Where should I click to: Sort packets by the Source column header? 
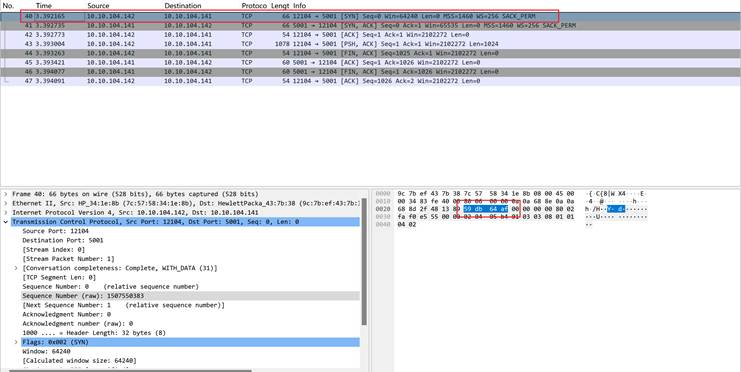(x=98, y=6)
